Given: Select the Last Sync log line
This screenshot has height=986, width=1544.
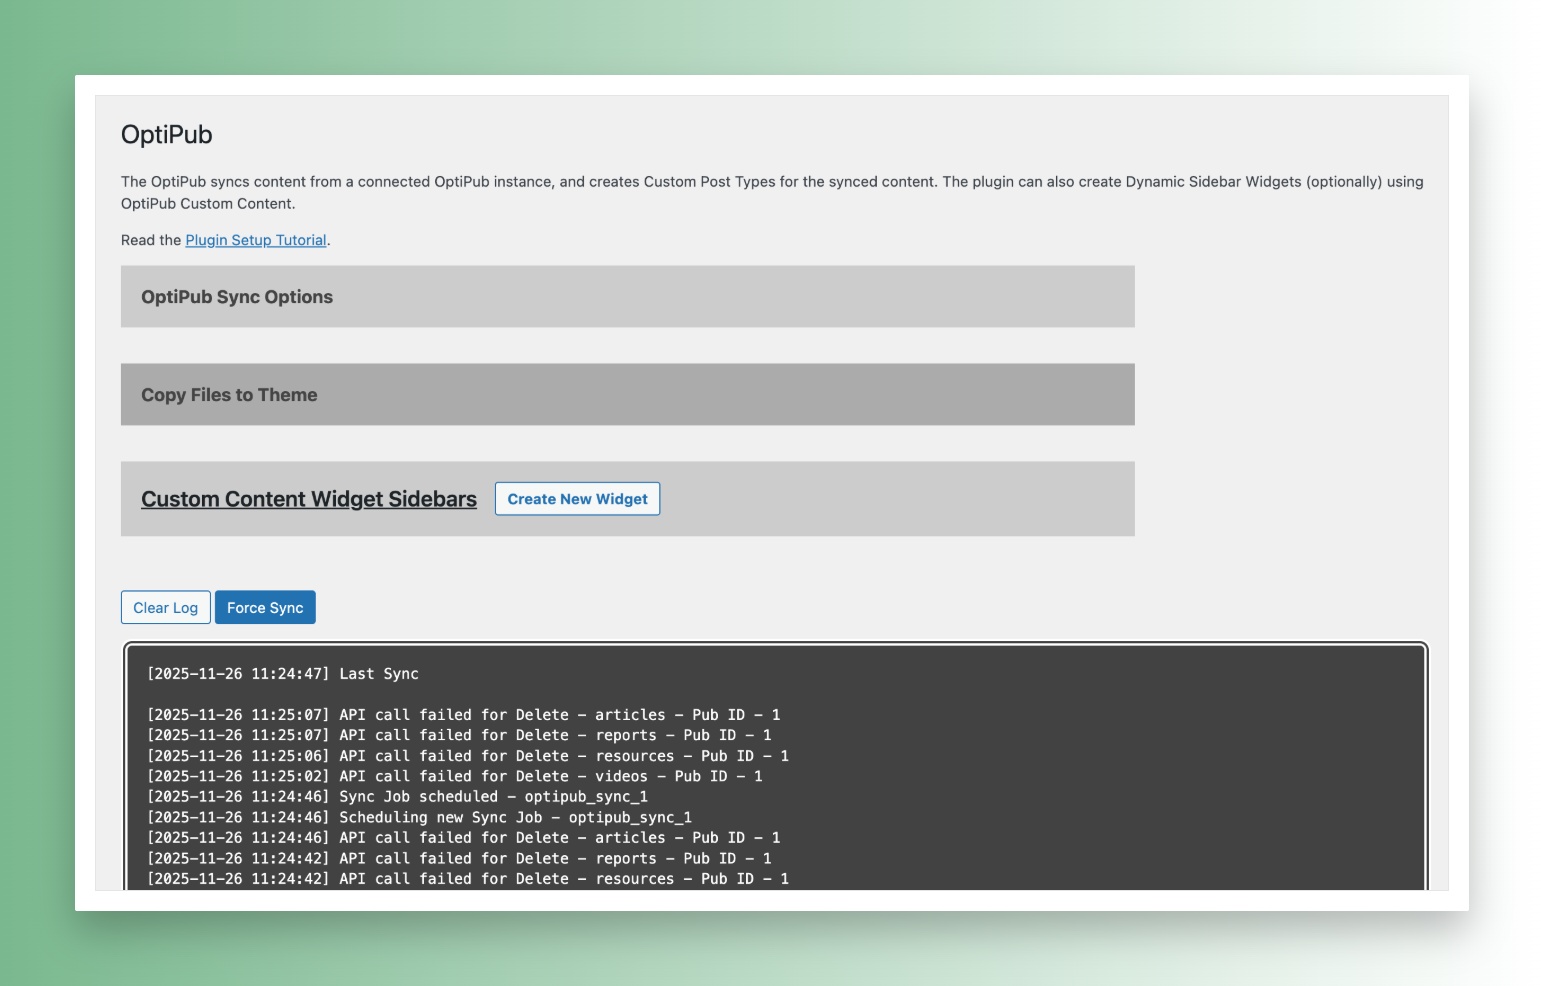Looking at the screenshot, I should (283, 674).
